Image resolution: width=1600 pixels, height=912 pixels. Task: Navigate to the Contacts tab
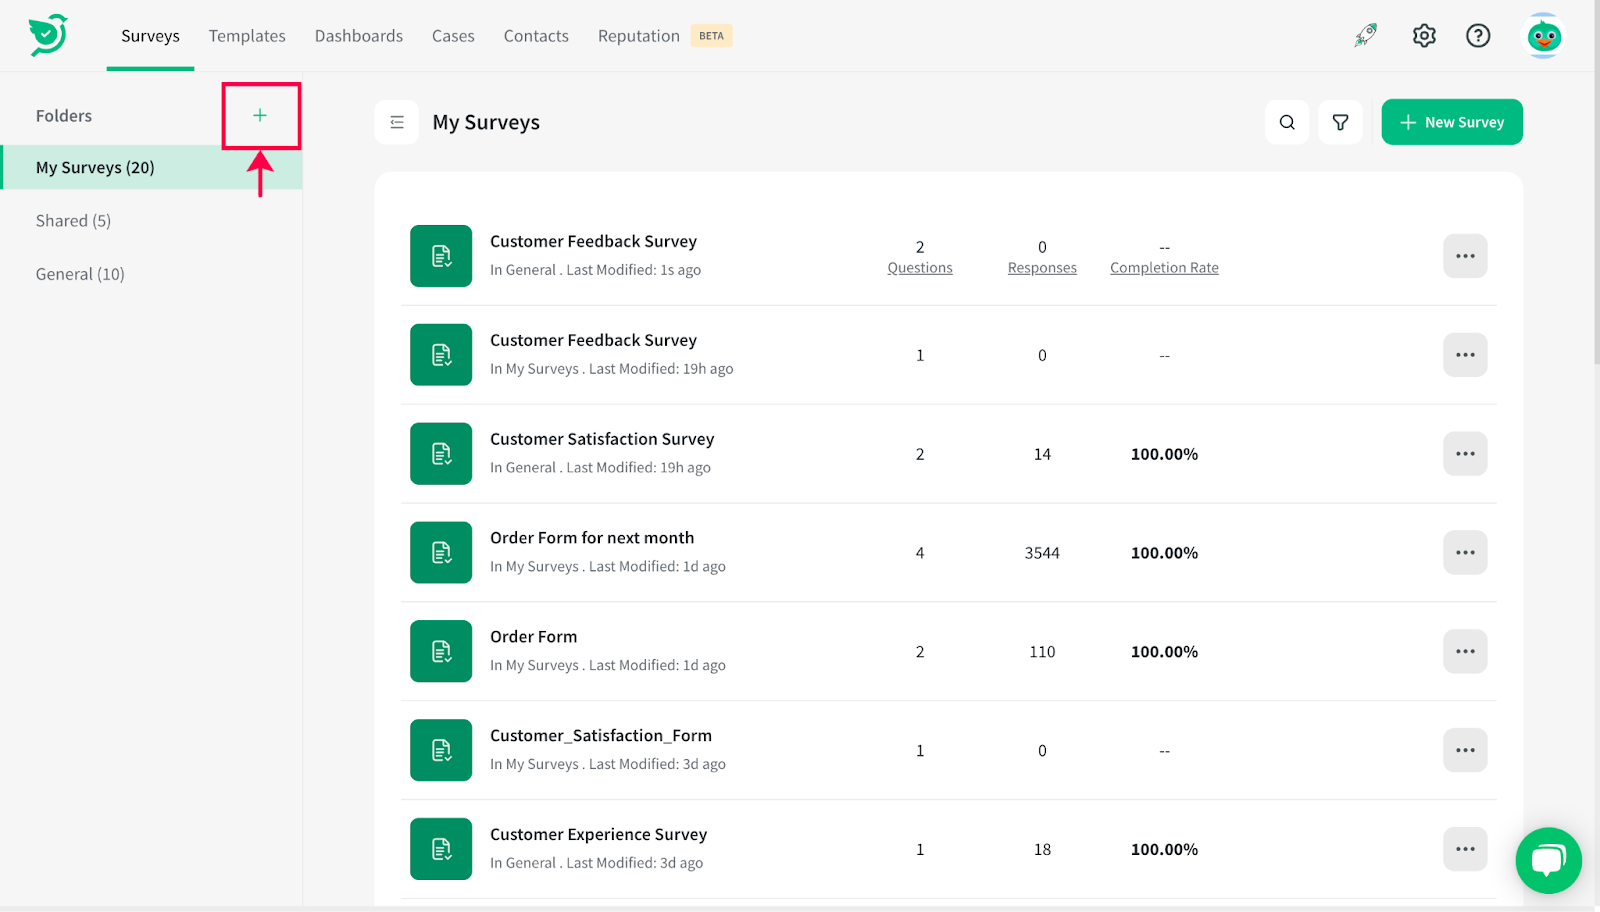[536, 36]
